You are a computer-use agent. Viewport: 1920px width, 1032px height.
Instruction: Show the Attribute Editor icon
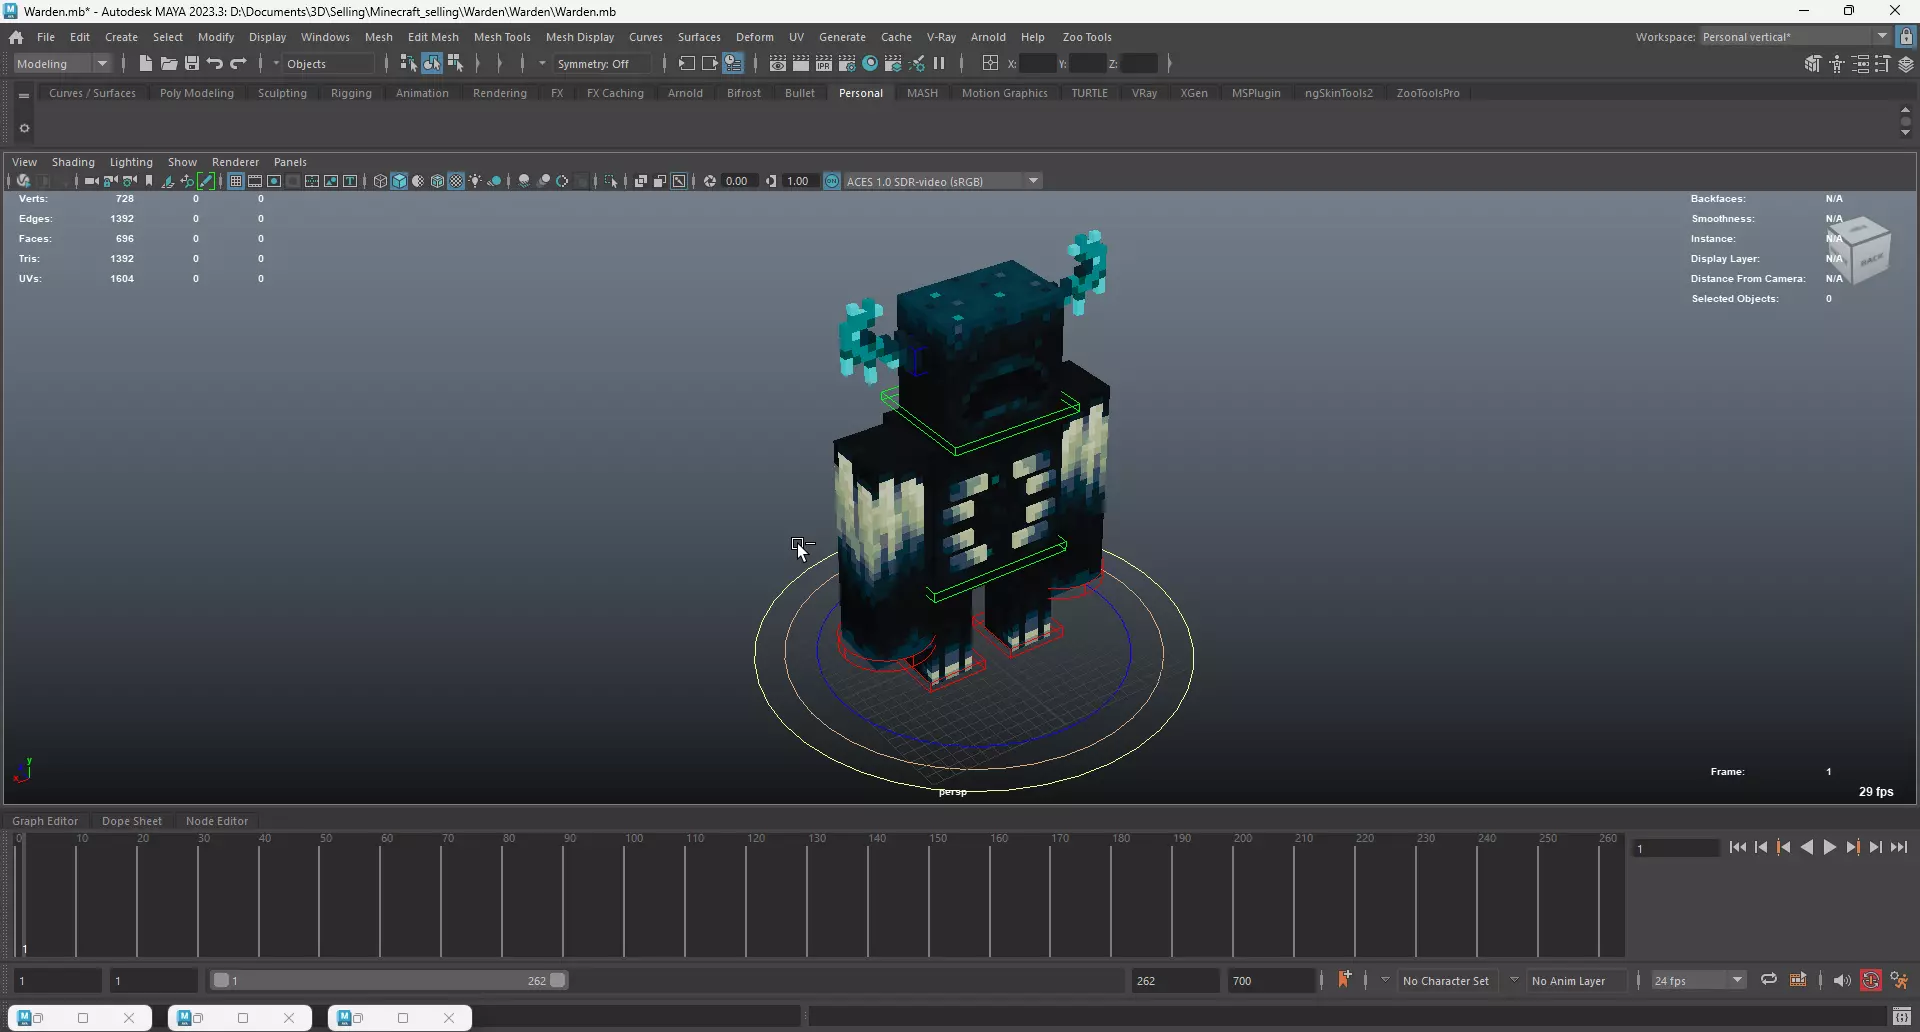pos(1860,64)
